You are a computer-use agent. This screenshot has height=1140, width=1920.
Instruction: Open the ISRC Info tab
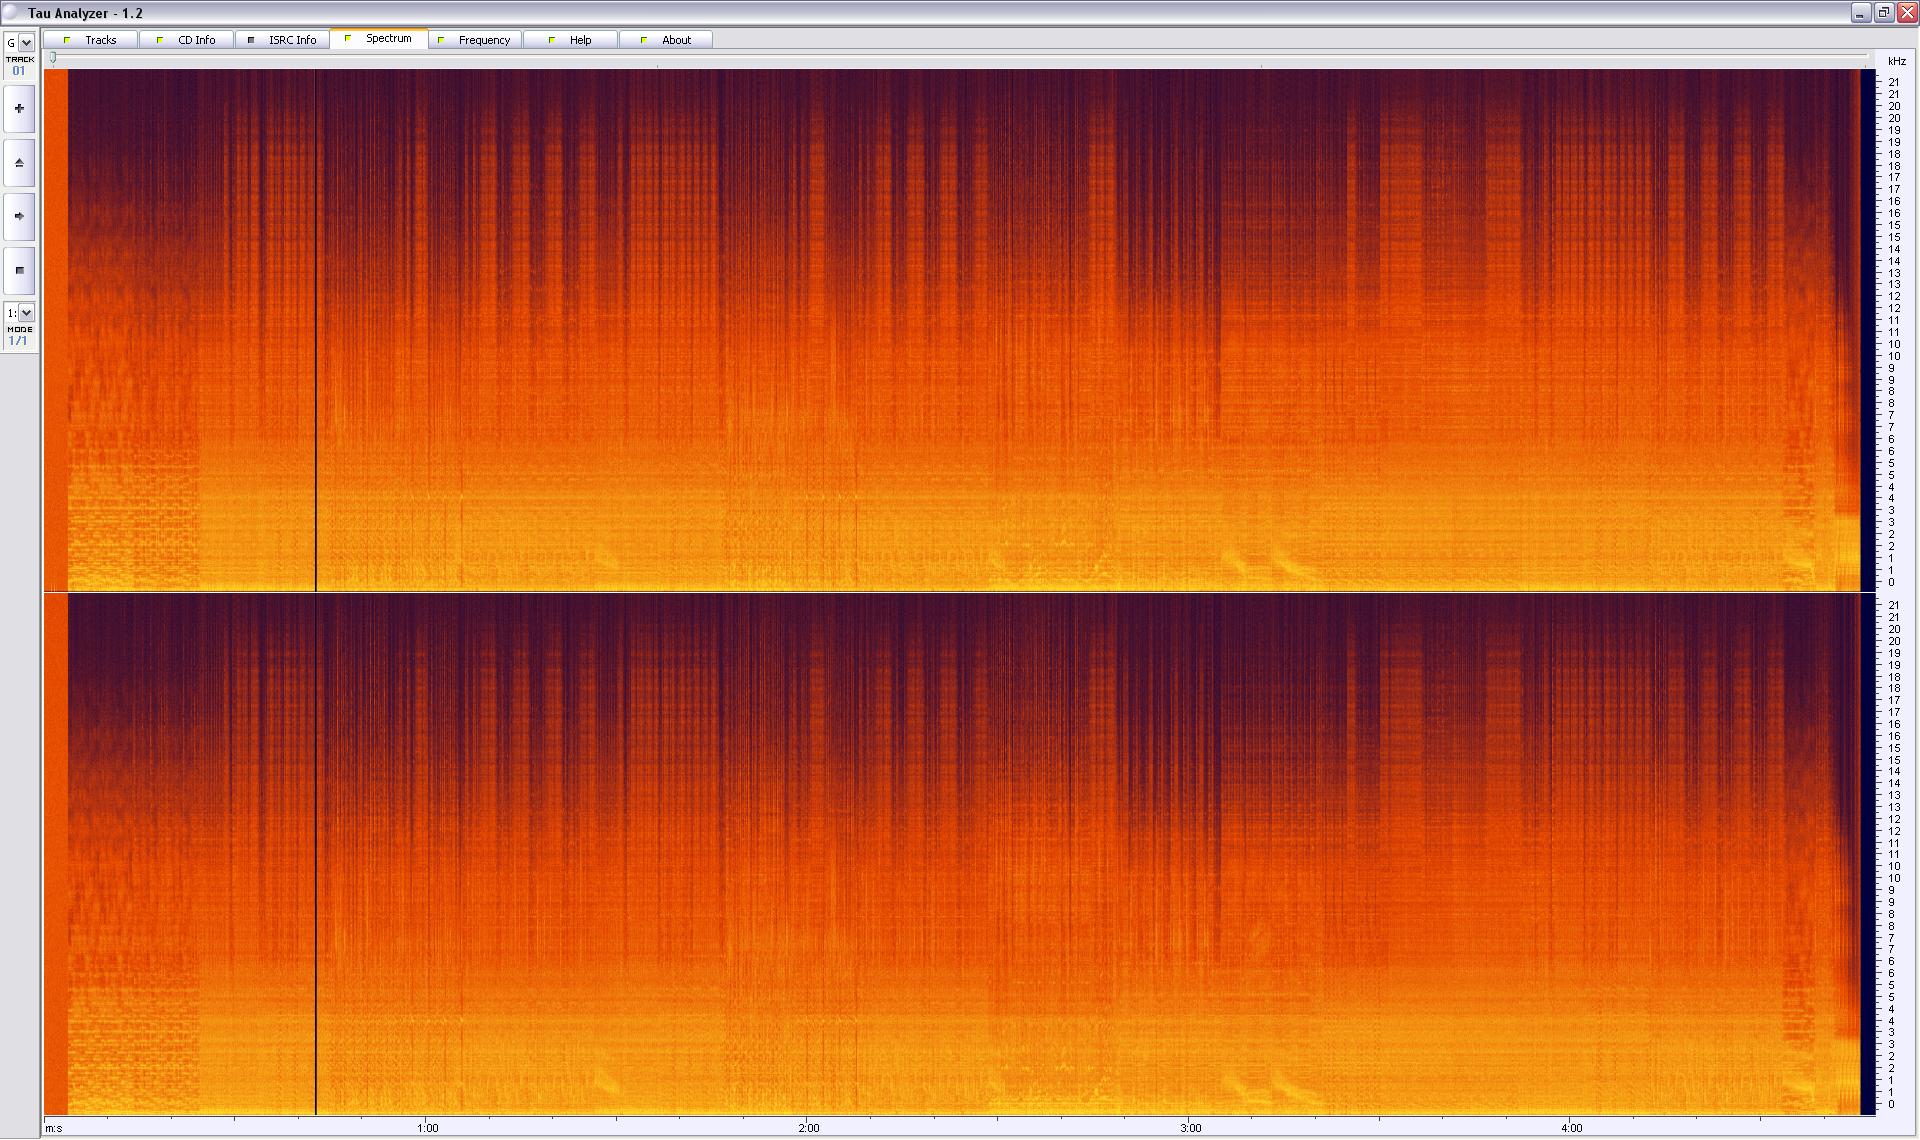(282, 40)
